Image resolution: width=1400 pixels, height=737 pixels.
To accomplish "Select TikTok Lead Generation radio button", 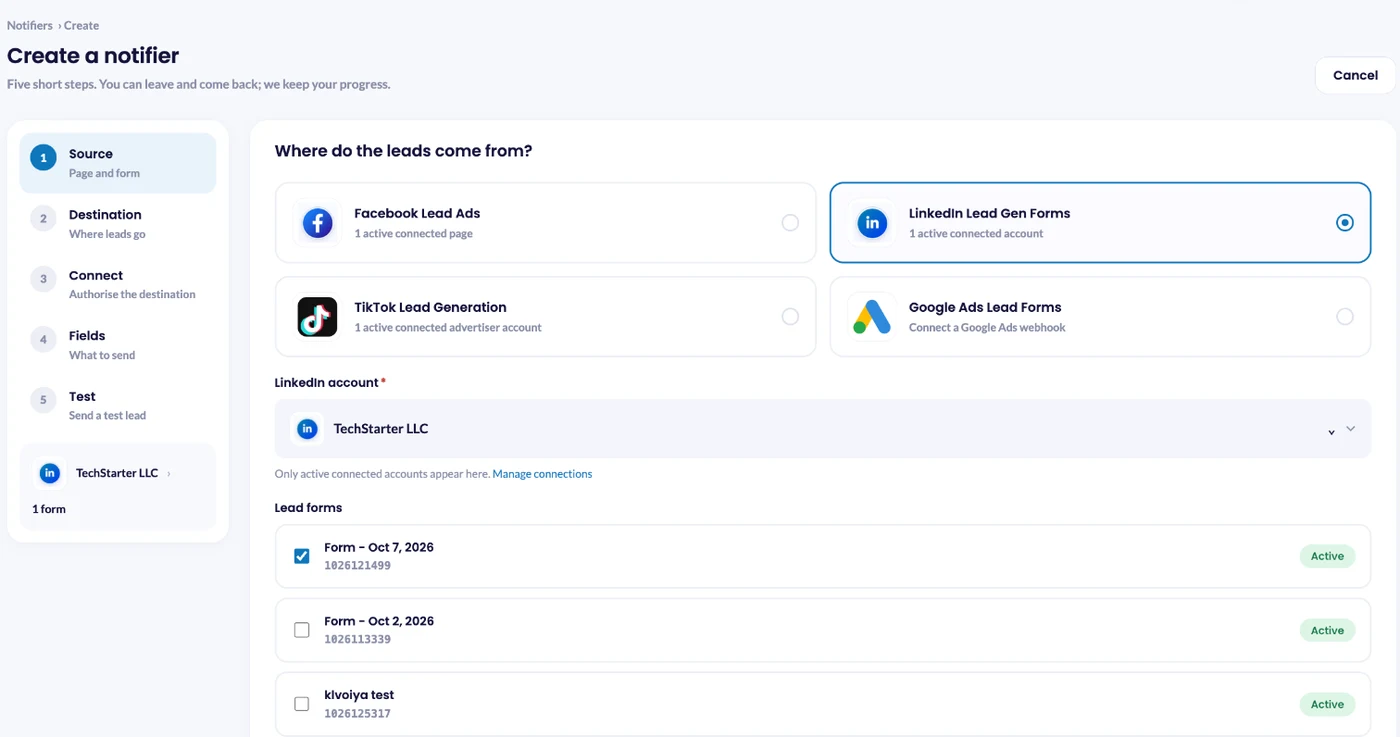I will pos(790,317).
